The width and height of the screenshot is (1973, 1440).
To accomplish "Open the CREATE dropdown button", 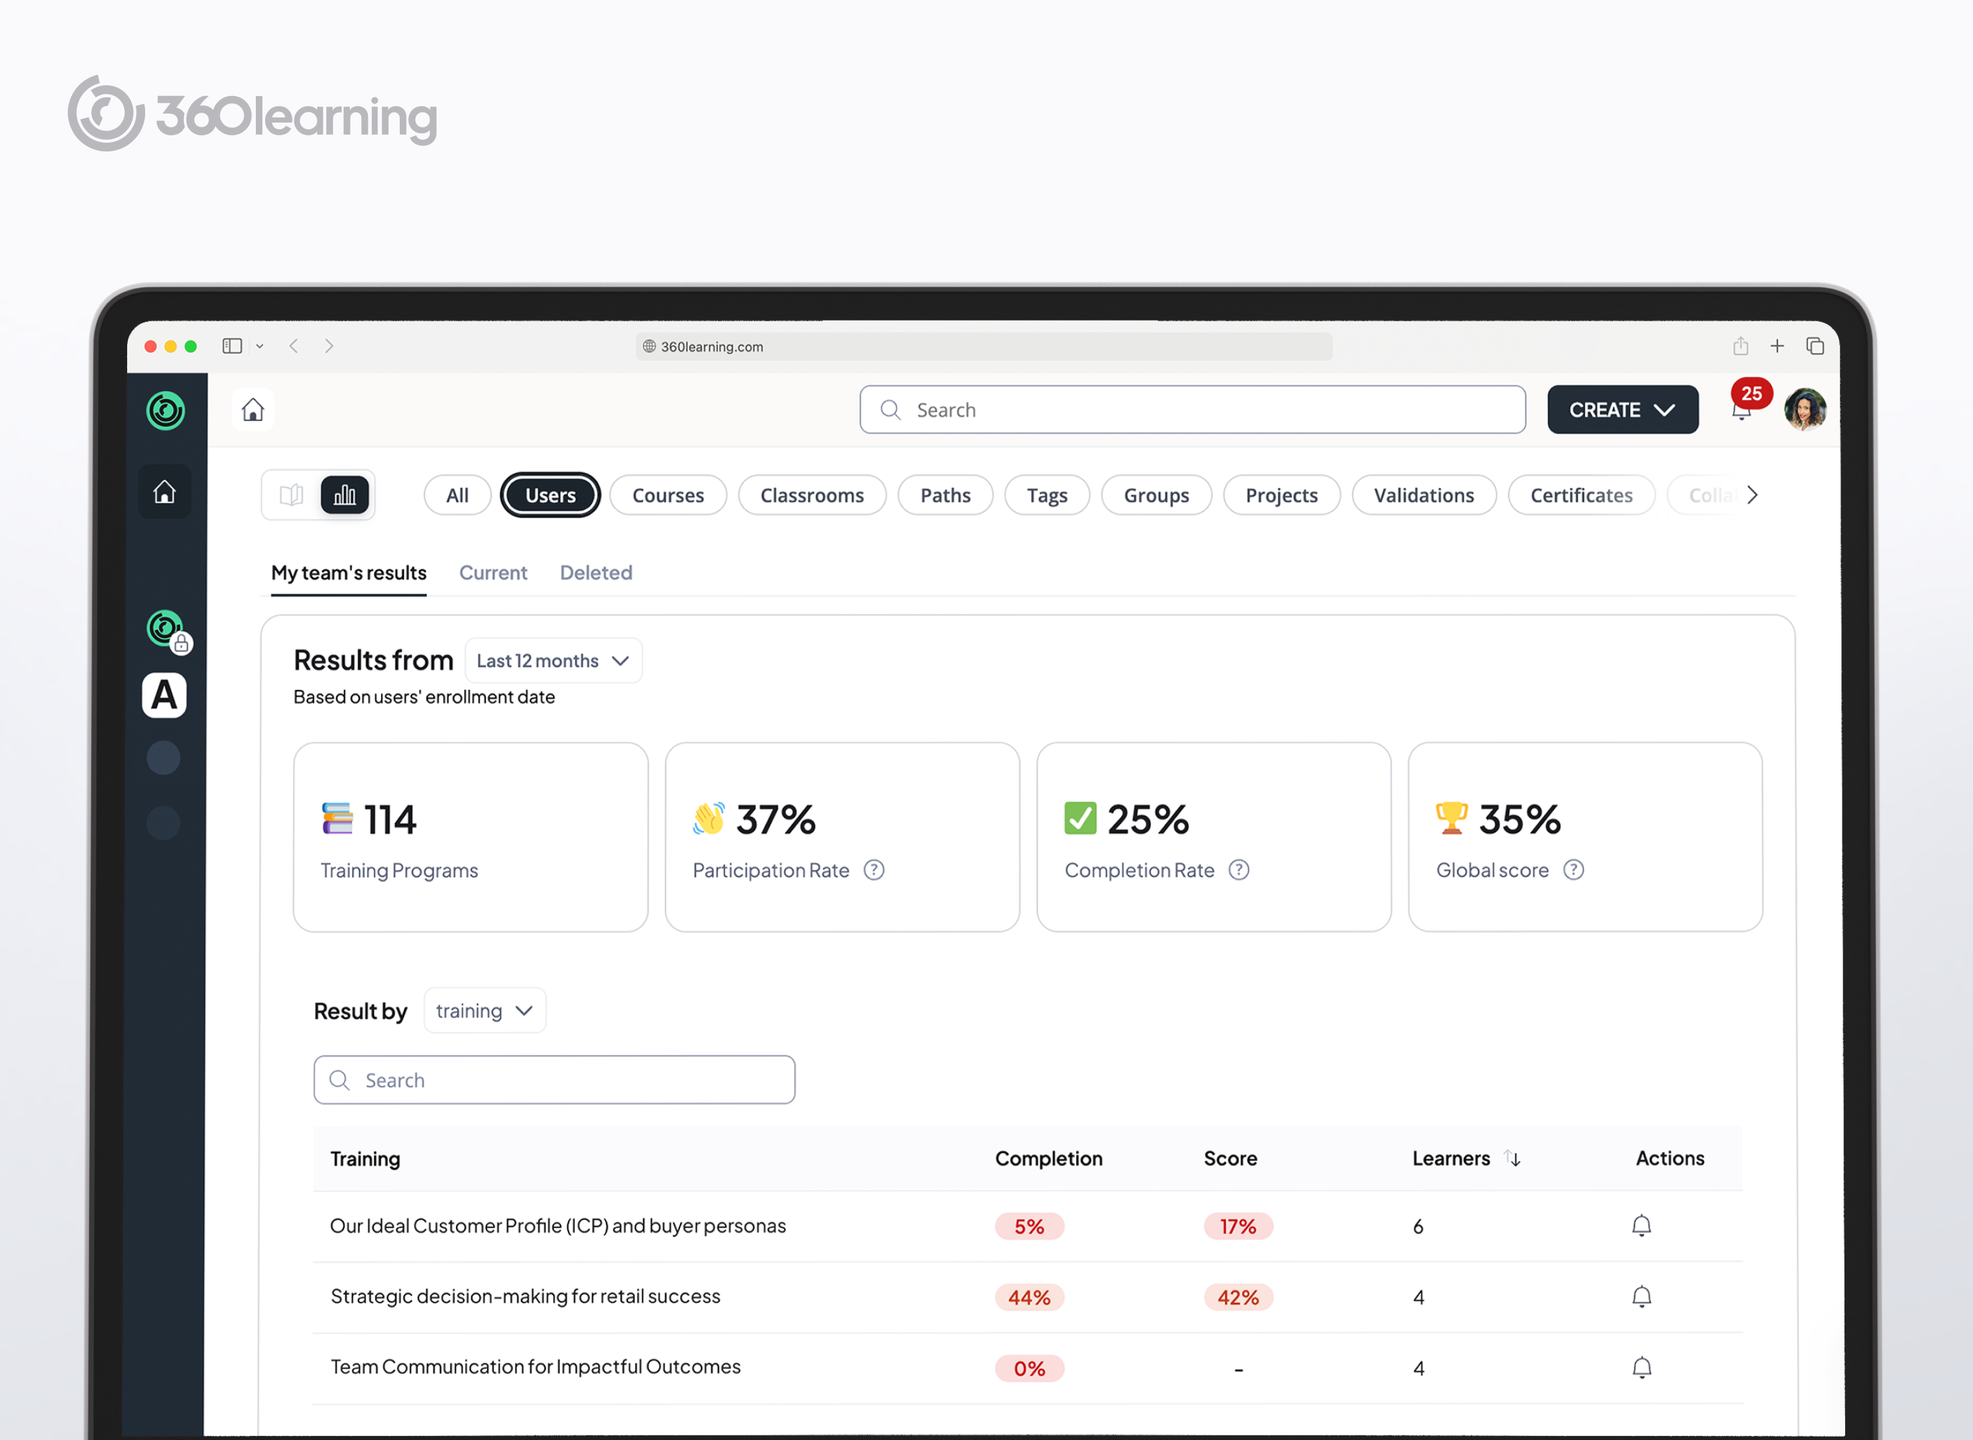I will tap(1622, 410).
